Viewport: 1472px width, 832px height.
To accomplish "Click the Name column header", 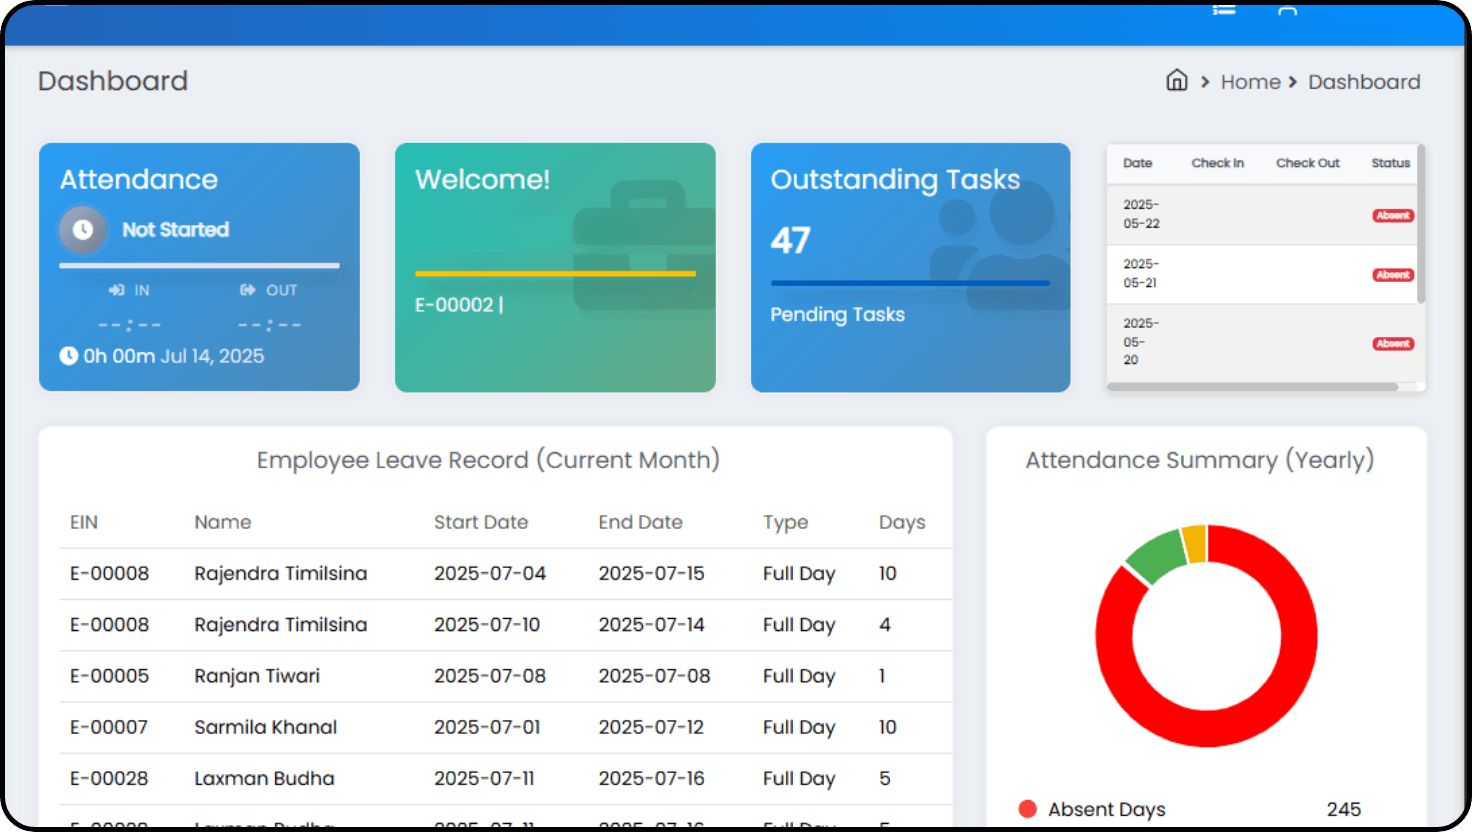I will (x=223, y=522).
